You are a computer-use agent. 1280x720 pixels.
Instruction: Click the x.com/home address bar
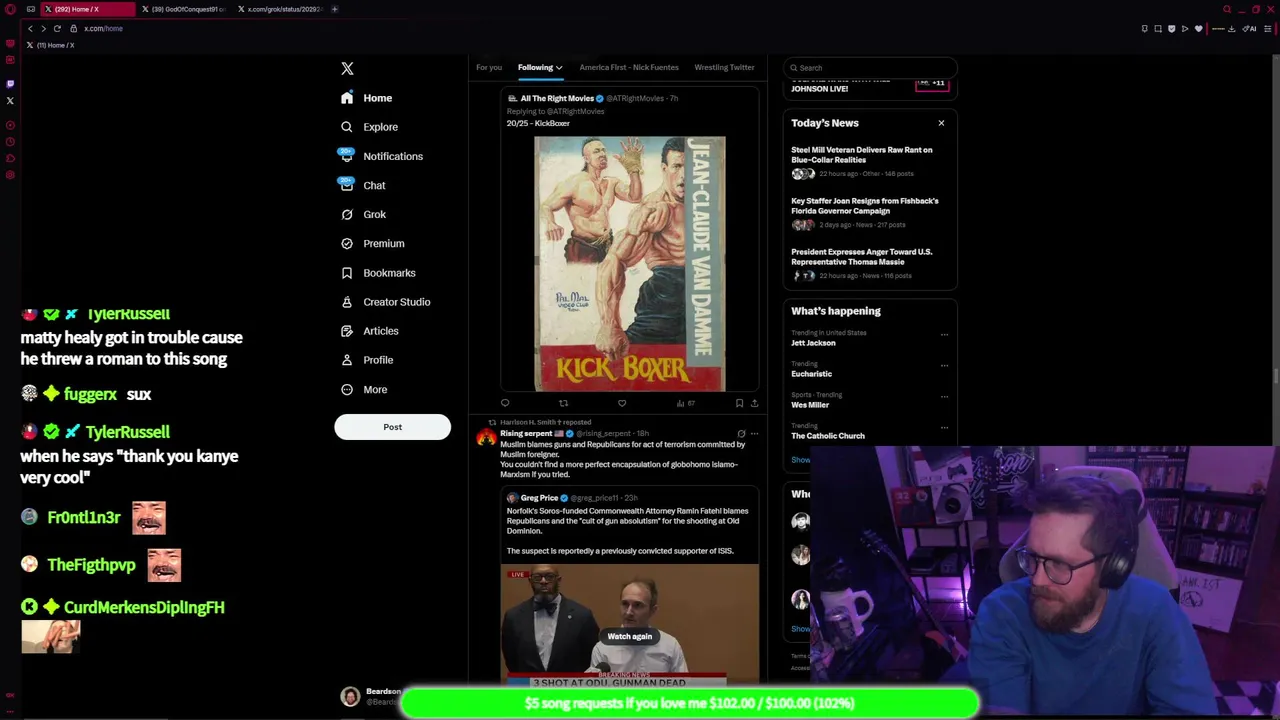(102, 28)
